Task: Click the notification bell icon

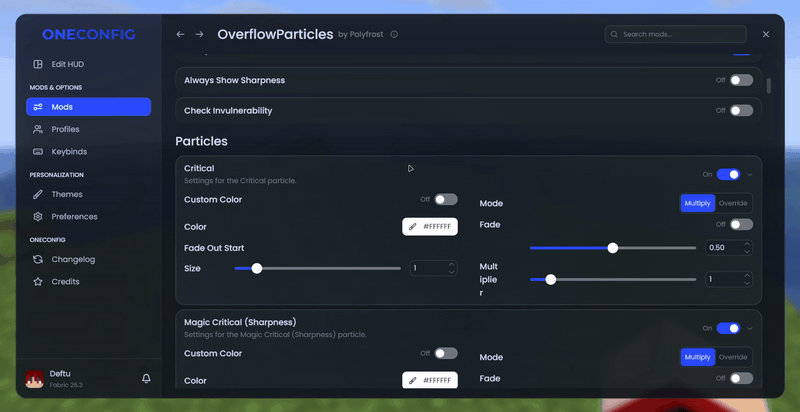Action: pyautogui.click(x=146, y=378)
